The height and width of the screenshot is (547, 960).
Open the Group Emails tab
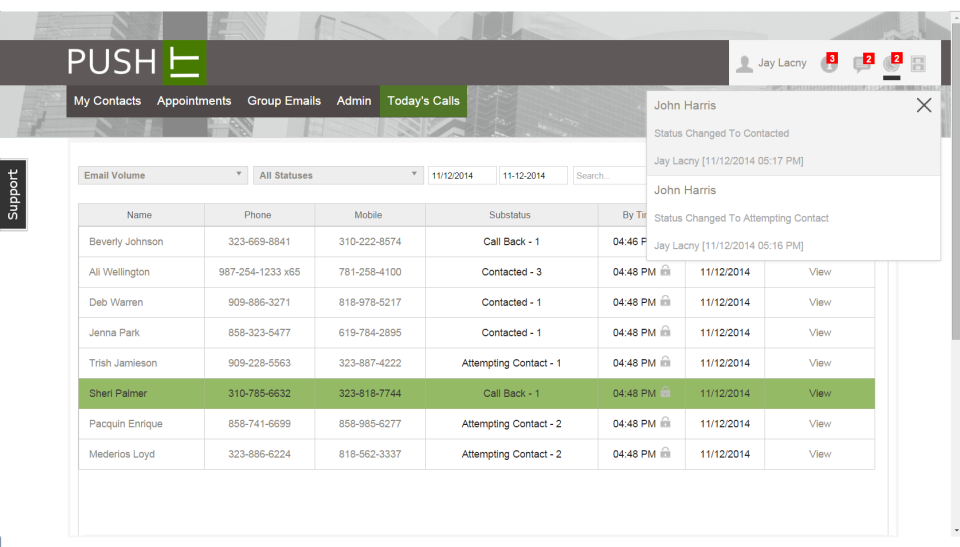pos(284,101)
